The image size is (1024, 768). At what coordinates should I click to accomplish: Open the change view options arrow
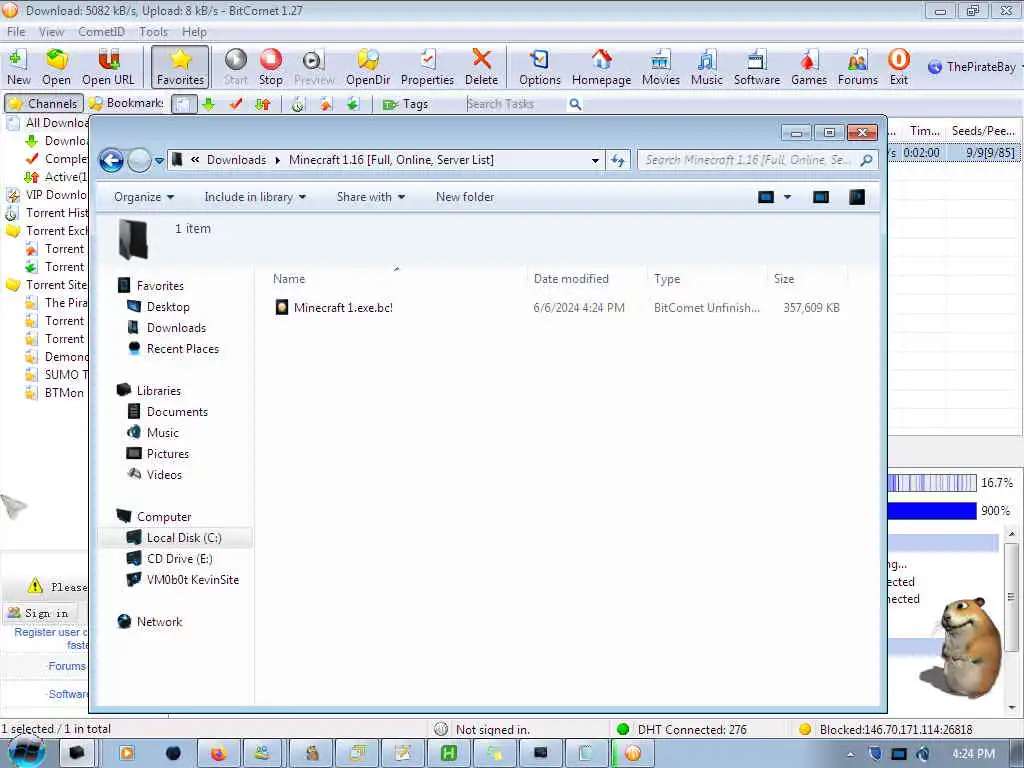pyautogui.click(x=788, y=197)
